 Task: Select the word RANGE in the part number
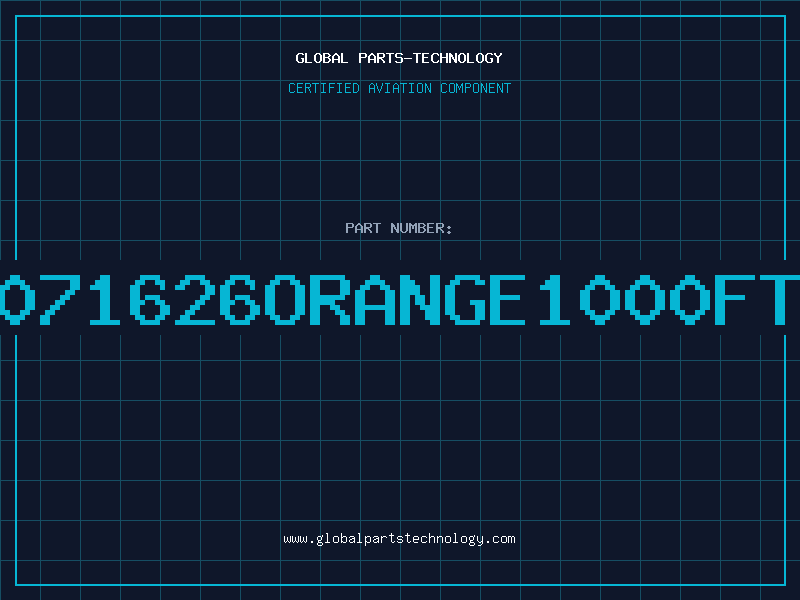pyautogui.click(x=417, y=299)
